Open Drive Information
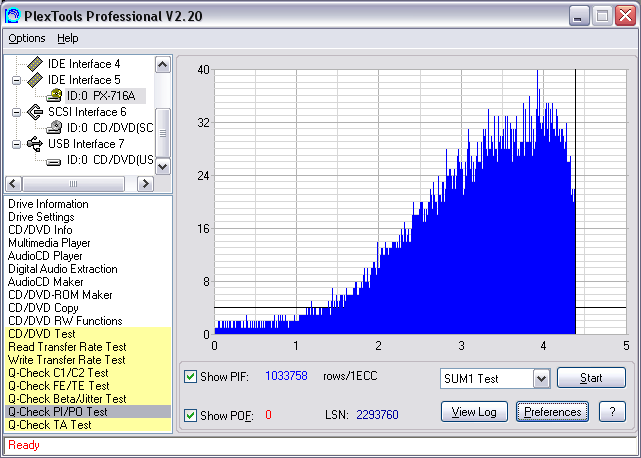 (x=48, y=204)
